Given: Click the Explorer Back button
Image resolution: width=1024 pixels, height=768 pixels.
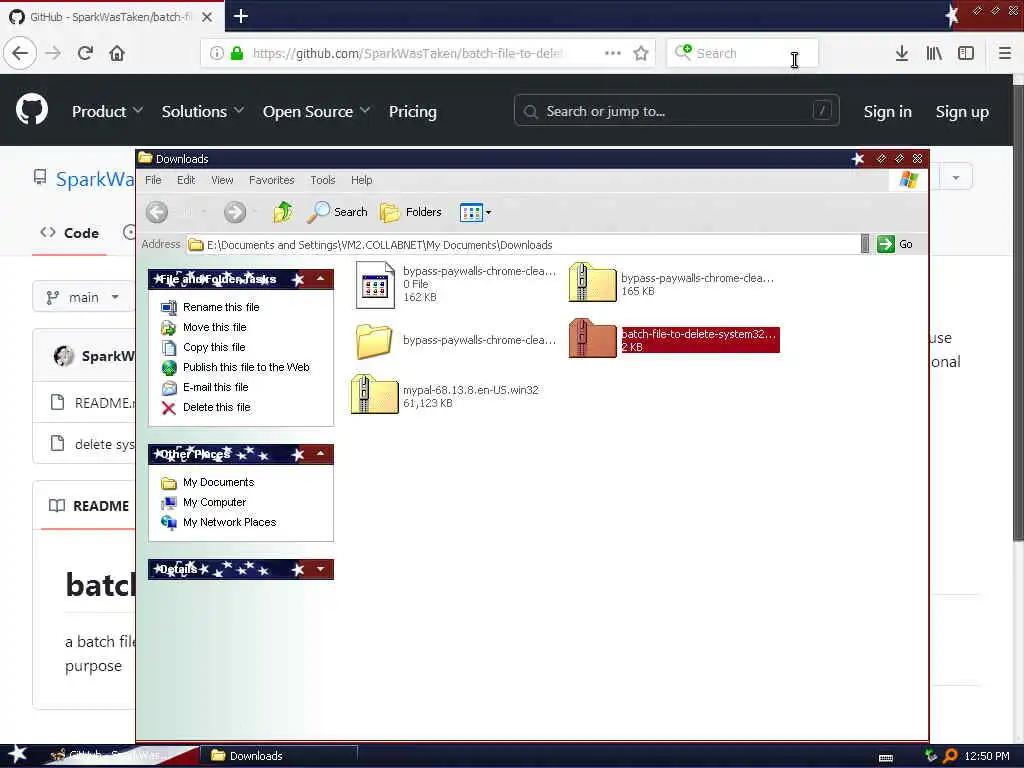Looking at the screenshot, I should pyautogui.click(x=157, y=212).
